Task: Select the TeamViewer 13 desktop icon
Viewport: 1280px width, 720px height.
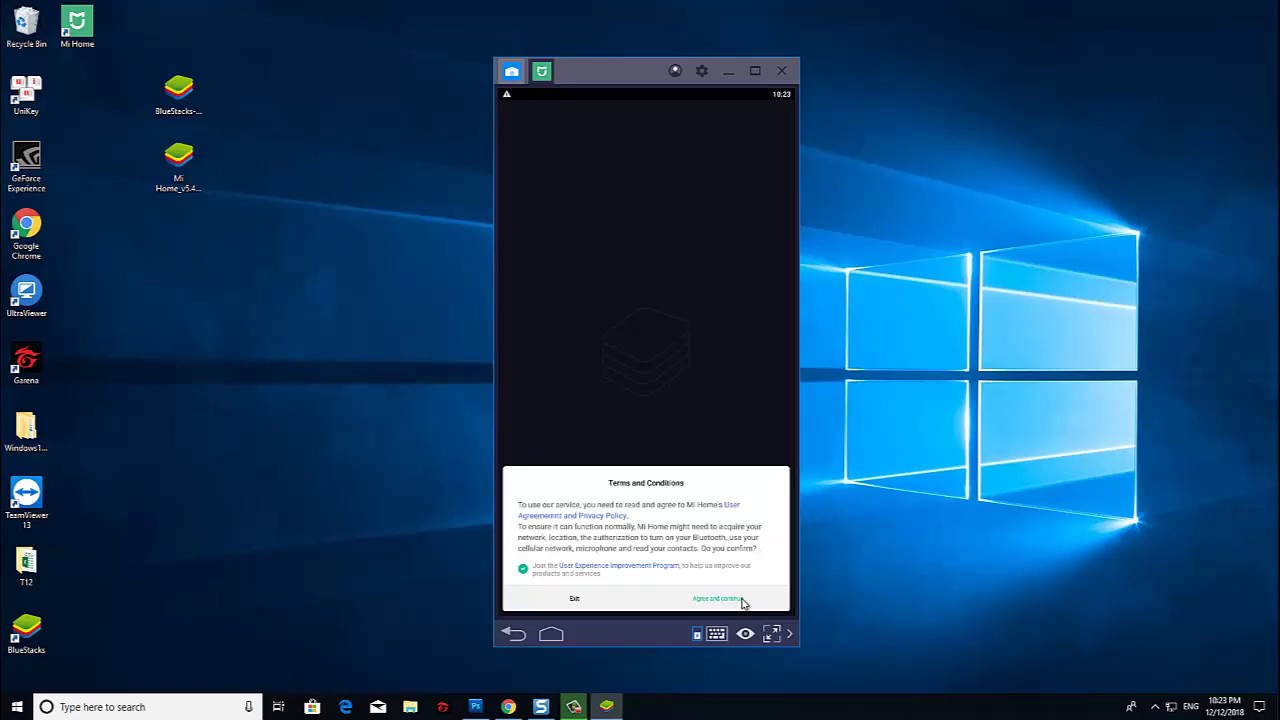Action: click(x=26, y=503)
